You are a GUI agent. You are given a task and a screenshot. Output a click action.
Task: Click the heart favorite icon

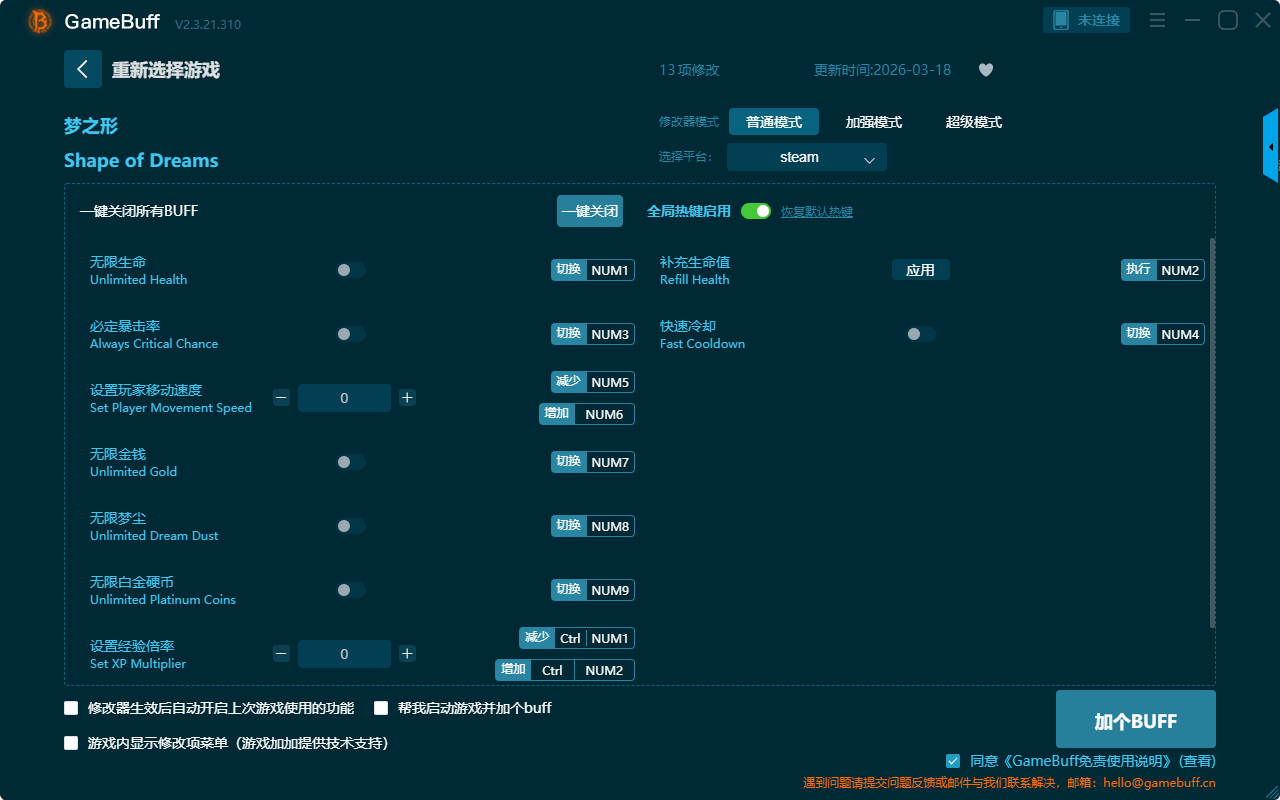985,70
